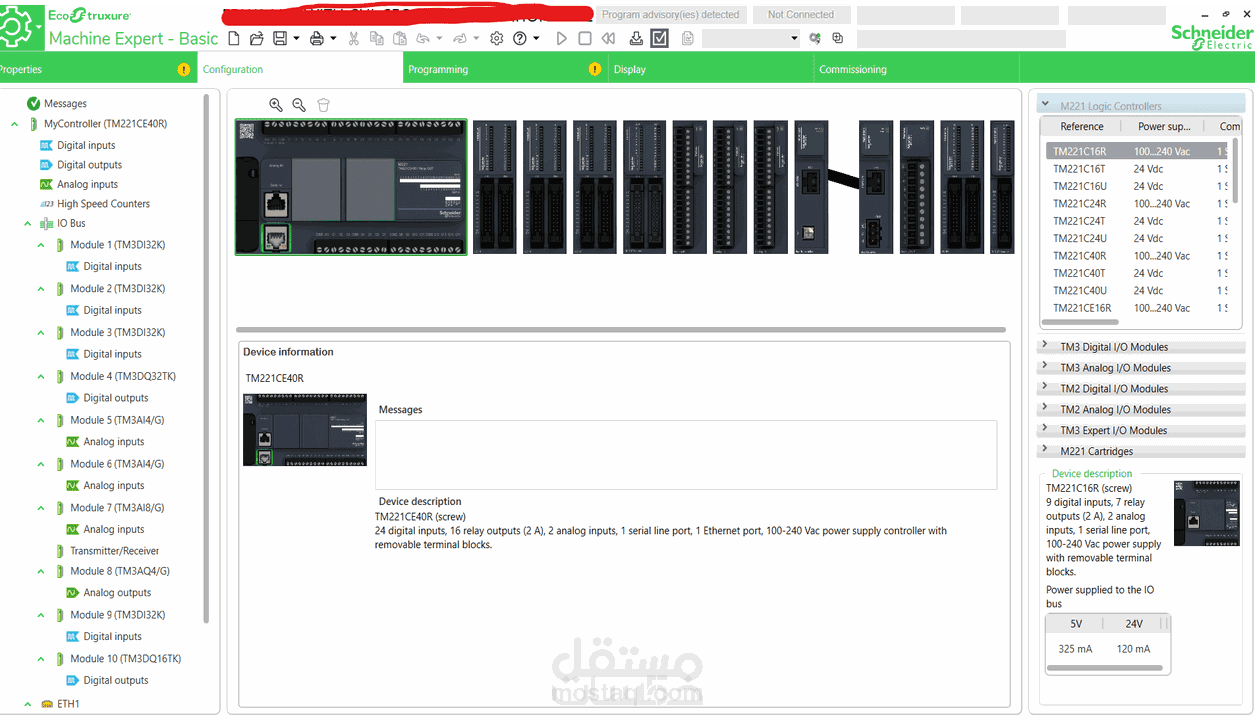Click transmitter module with cable in rack
1255x720 pixels.
811,187
